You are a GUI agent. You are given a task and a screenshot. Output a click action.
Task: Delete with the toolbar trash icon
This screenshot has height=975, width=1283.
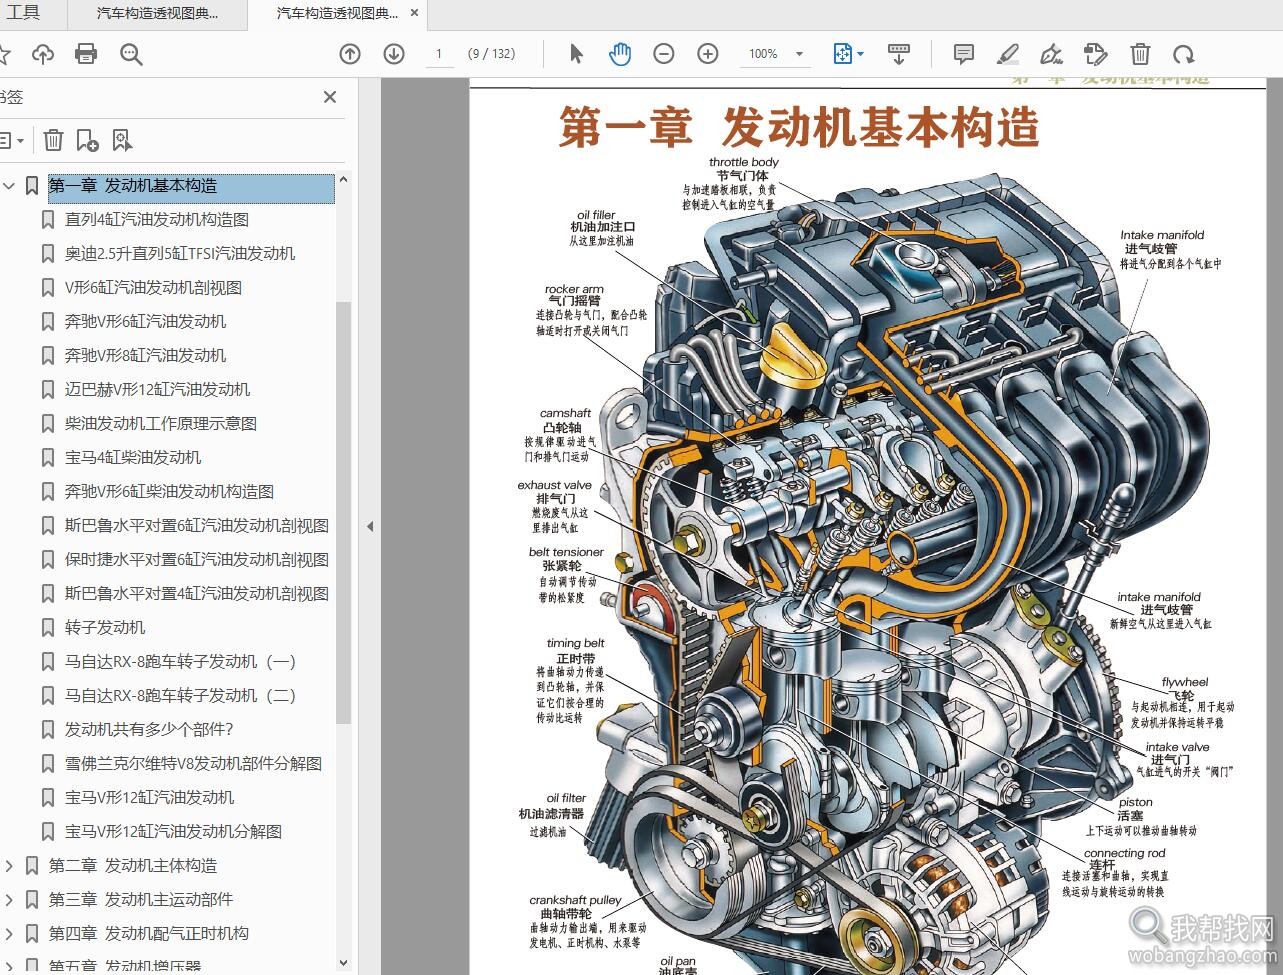click(x=1140, y=54)
